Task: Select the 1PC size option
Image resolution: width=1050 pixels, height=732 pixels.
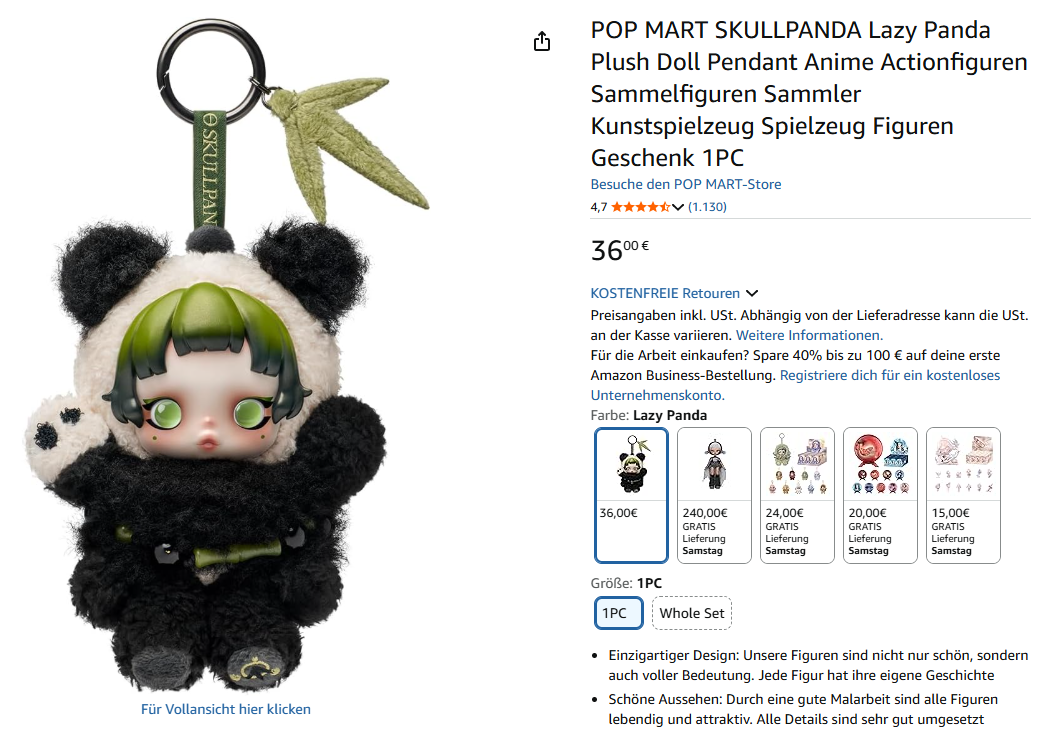Action: click(x=619, y=613)
